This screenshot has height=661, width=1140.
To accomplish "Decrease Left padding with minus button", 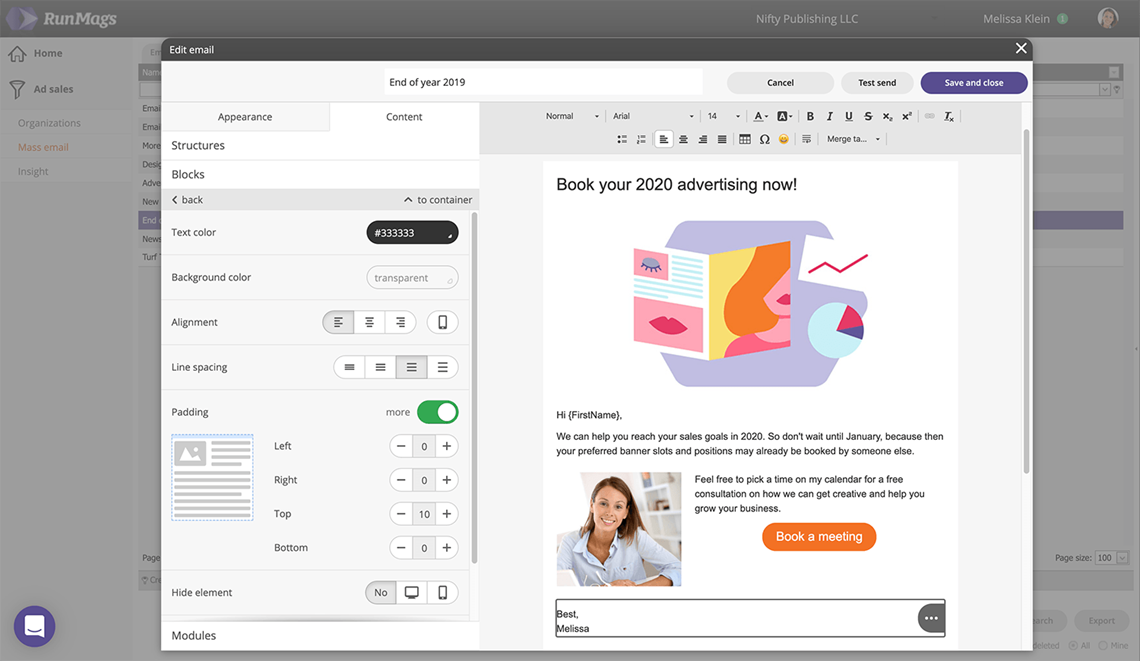I will click(401, 446).
